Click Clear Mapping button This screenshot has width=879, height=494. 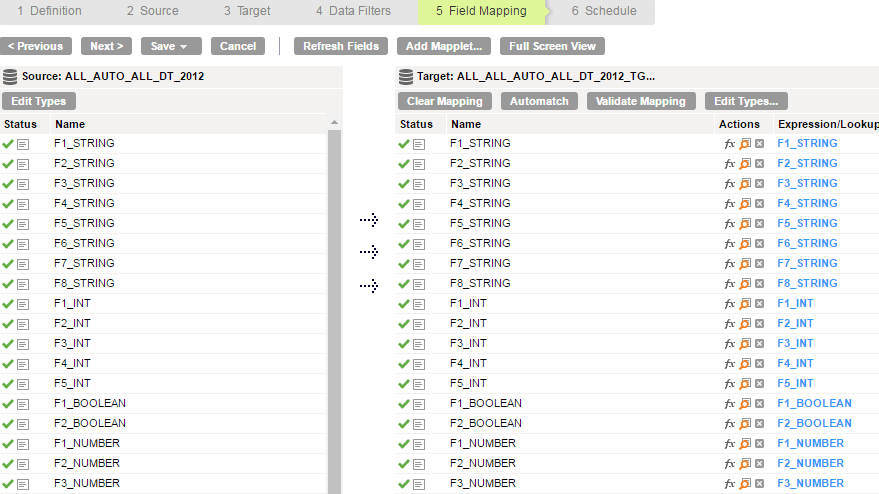445,101
